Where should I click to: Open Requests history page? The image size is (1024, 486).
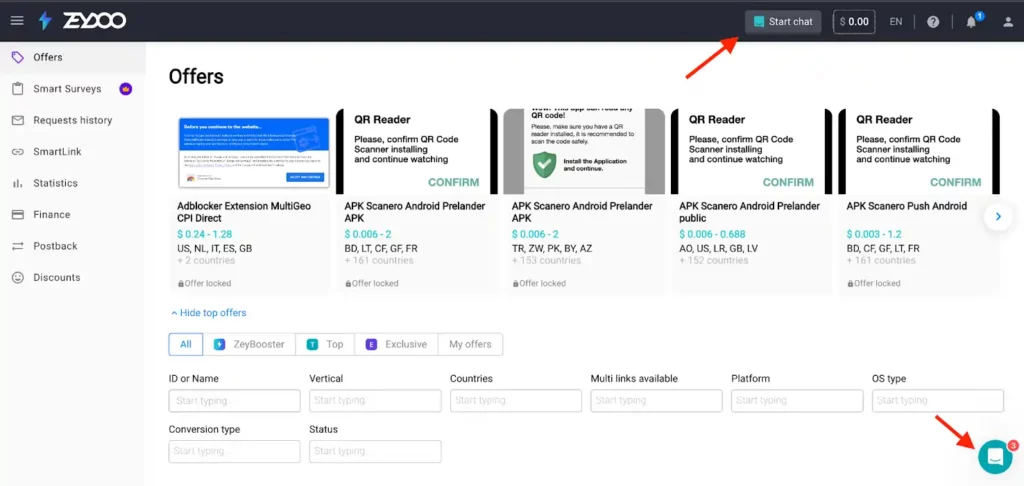(x=73, y=120)
